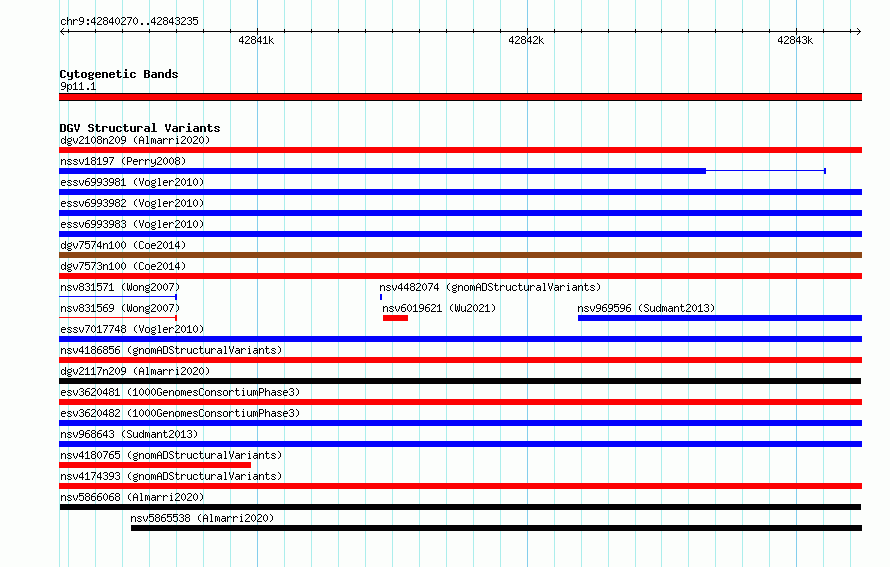Click the tiny blue nsv4482074 marker
The height and width of the screenshot is (567, 890).
(381, 297)
